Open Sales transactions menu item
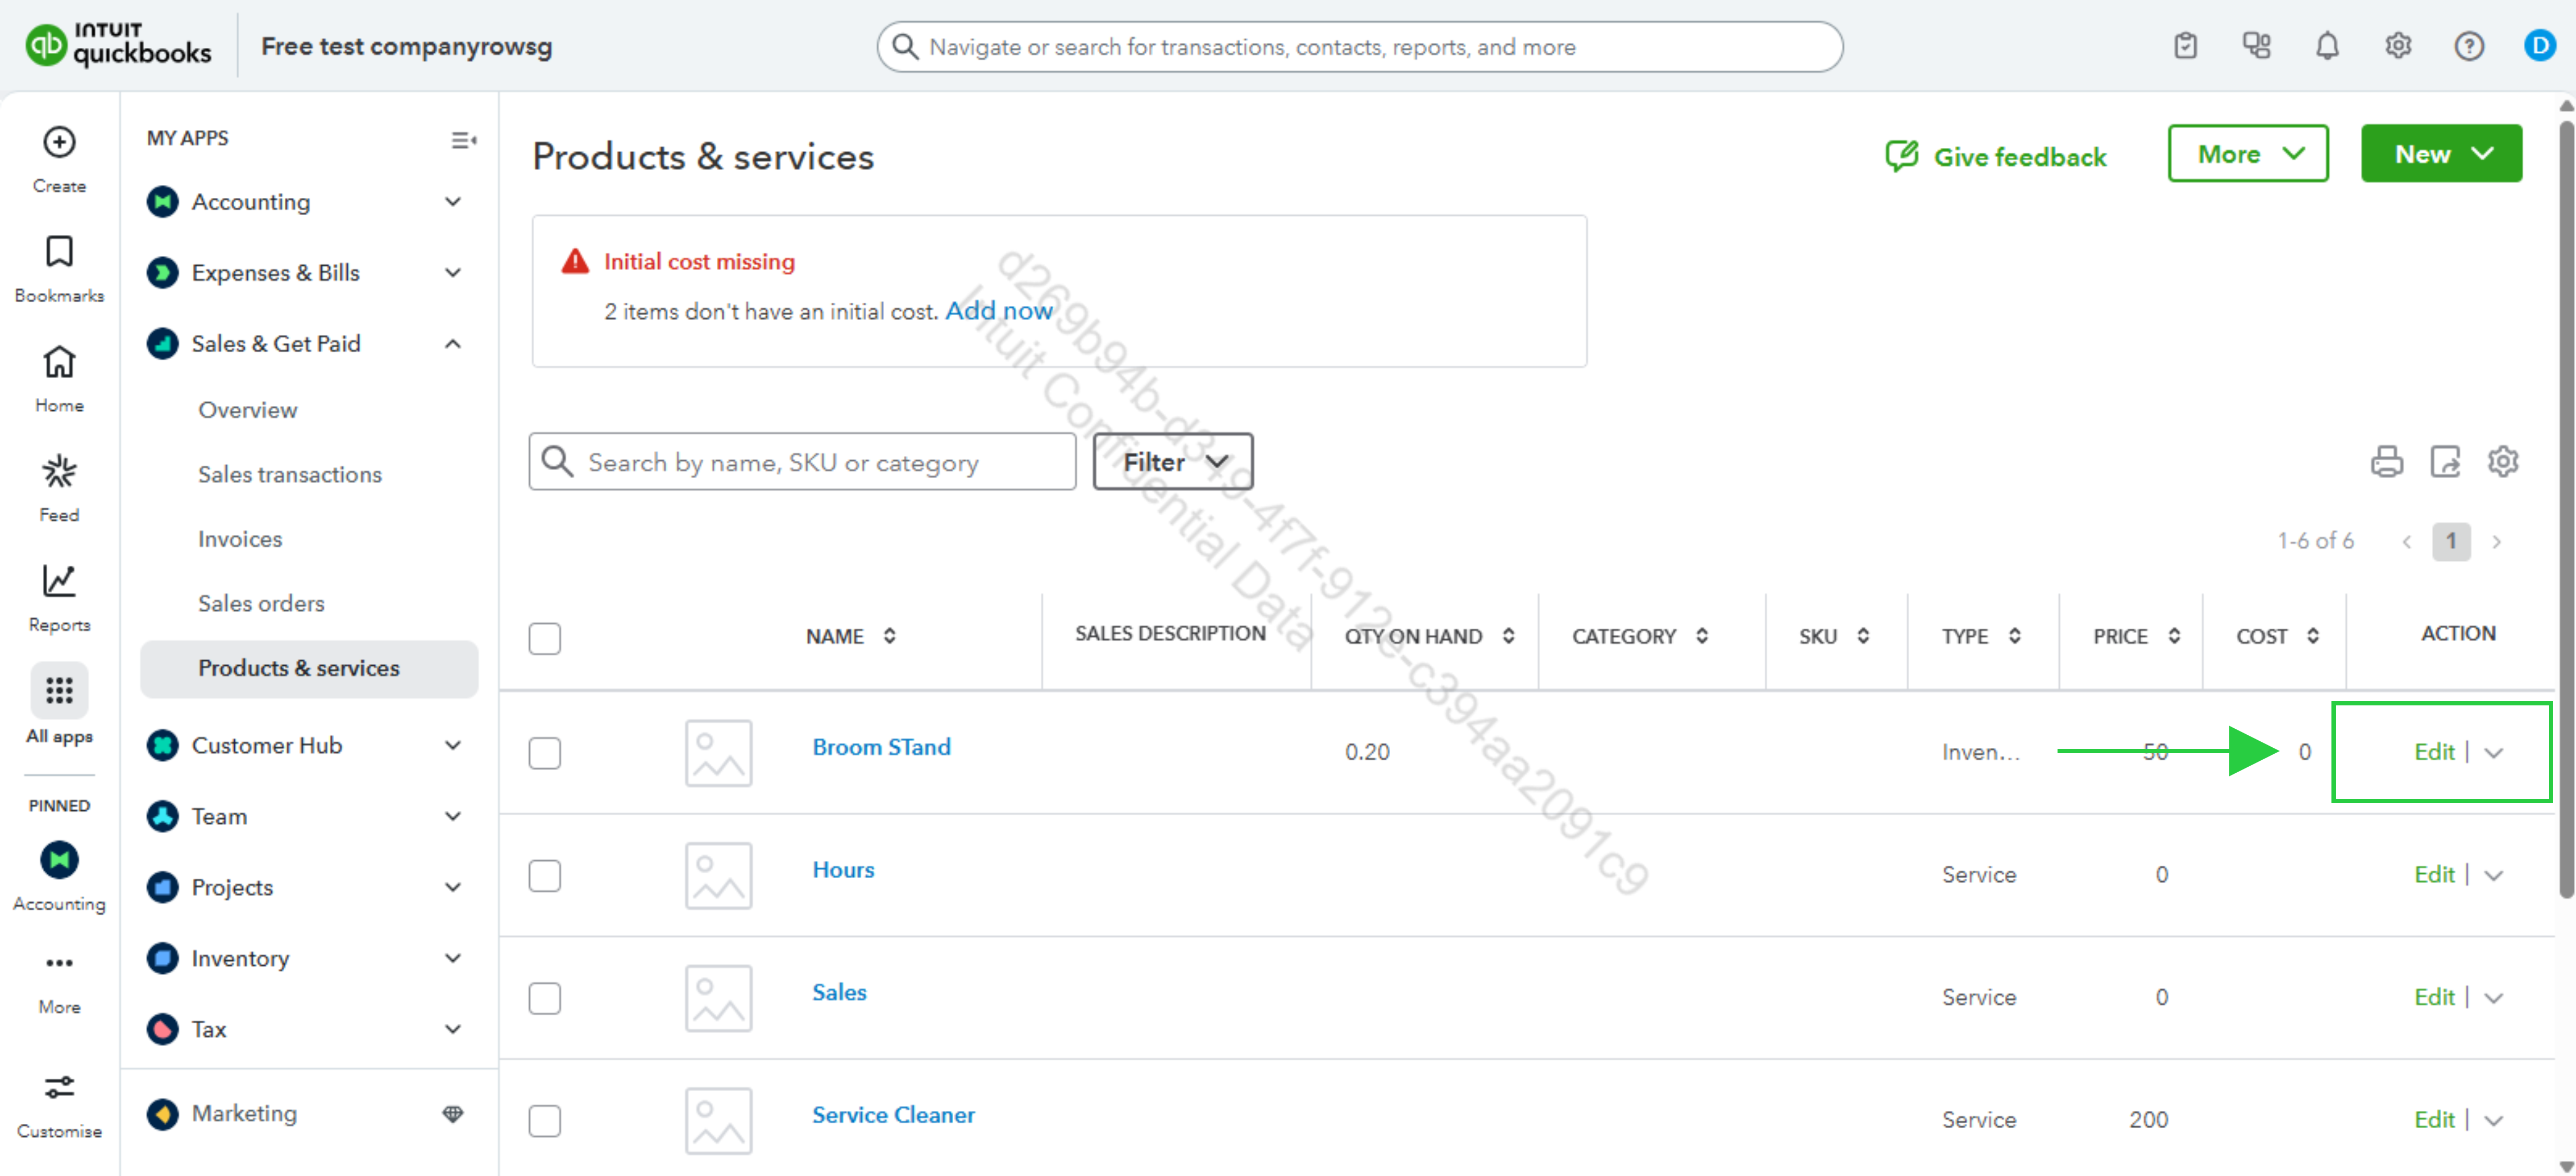The height and width of the screenshot is (1176, 2576). [289, 474]
